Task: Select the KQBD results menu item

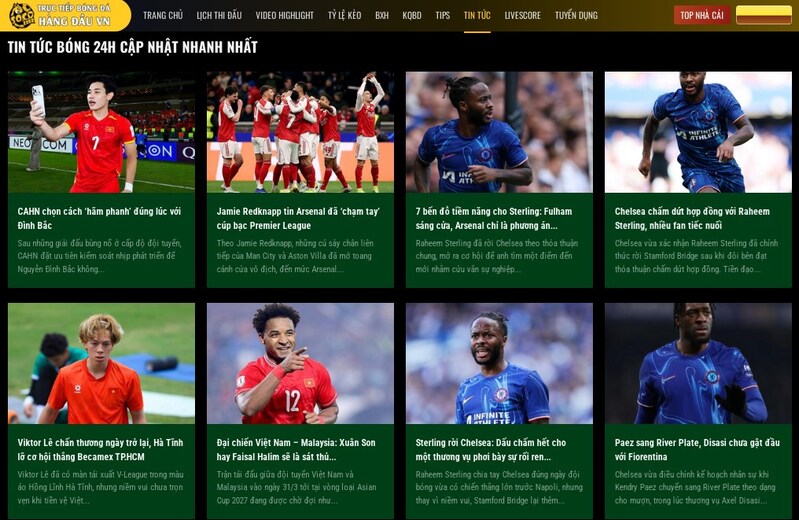Action: [x=412, y=15]
